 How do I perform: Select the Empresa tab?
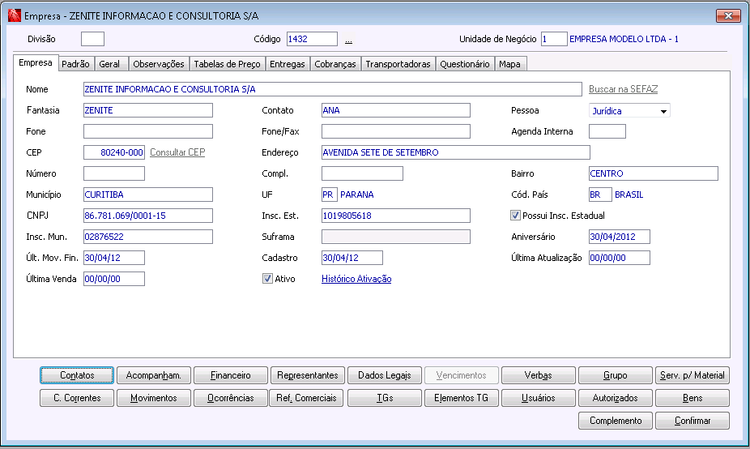[x=35, y=63]
